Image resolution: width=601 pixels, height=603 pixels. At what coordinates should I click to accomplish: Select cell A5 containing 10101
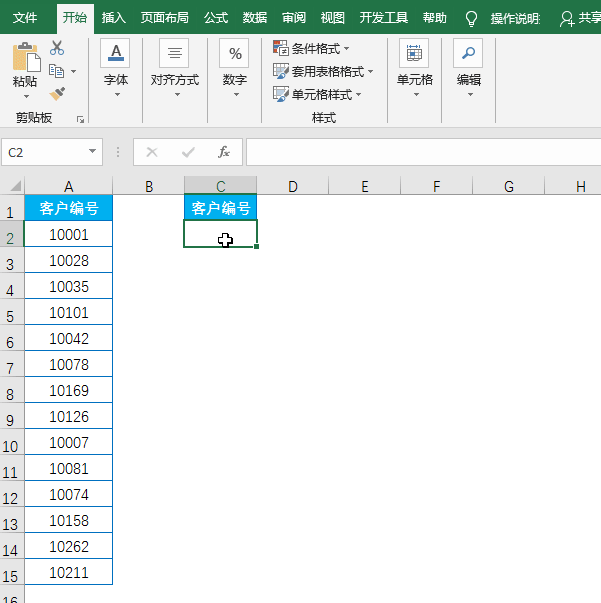(69, 313)
